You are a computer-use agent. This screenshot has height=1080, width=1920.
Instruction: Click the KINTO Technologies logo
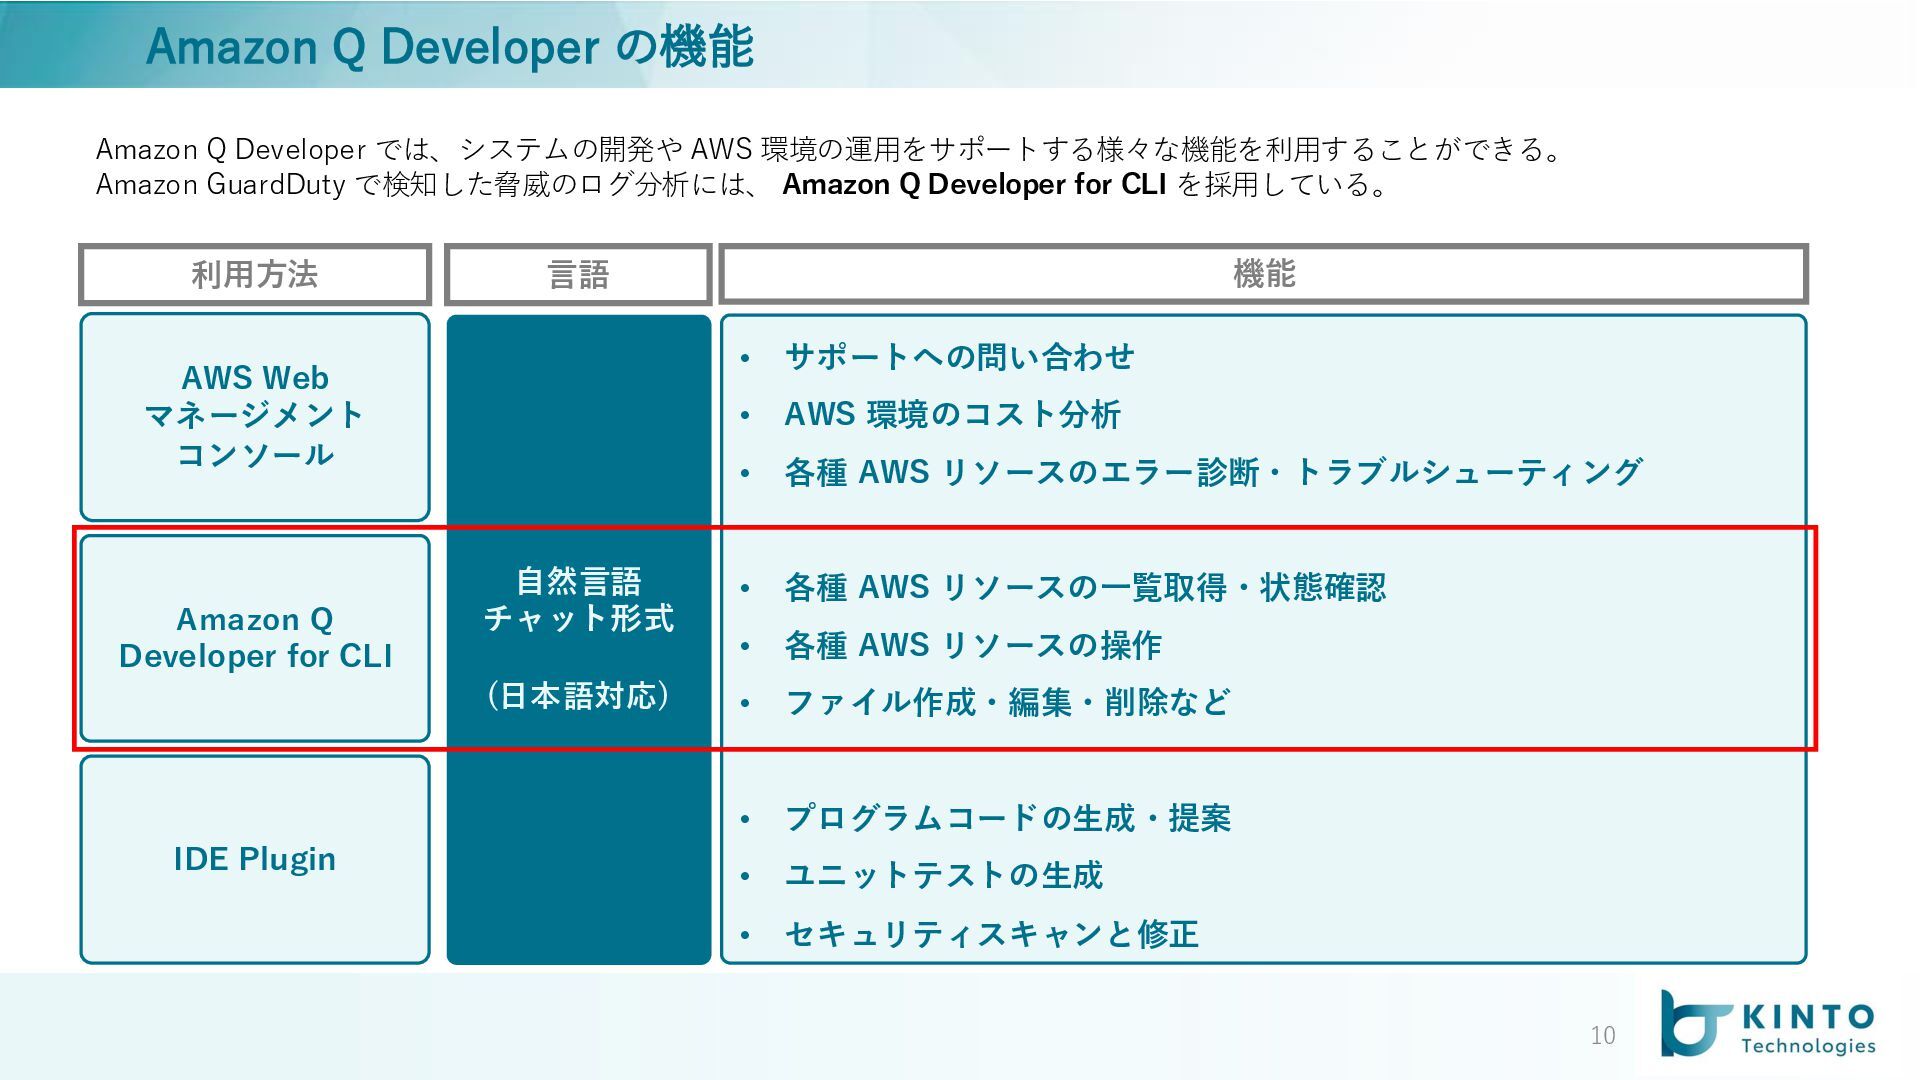pyautogui.click(x=1768, y=1024)
